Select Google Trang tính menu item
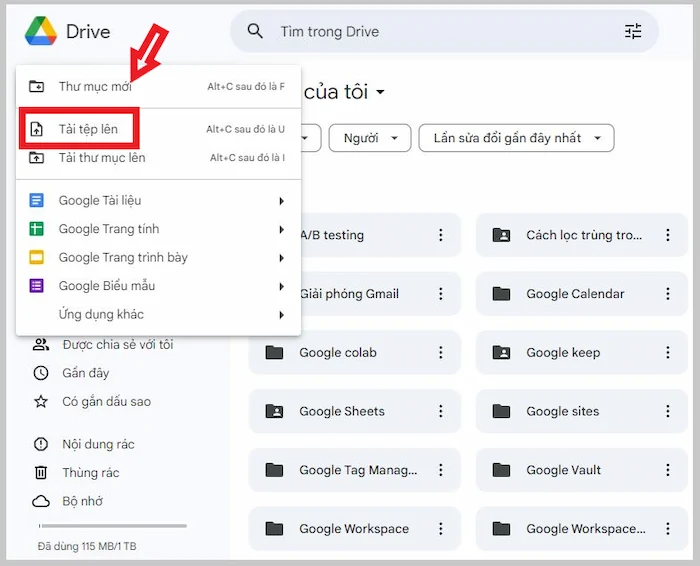 158,229
